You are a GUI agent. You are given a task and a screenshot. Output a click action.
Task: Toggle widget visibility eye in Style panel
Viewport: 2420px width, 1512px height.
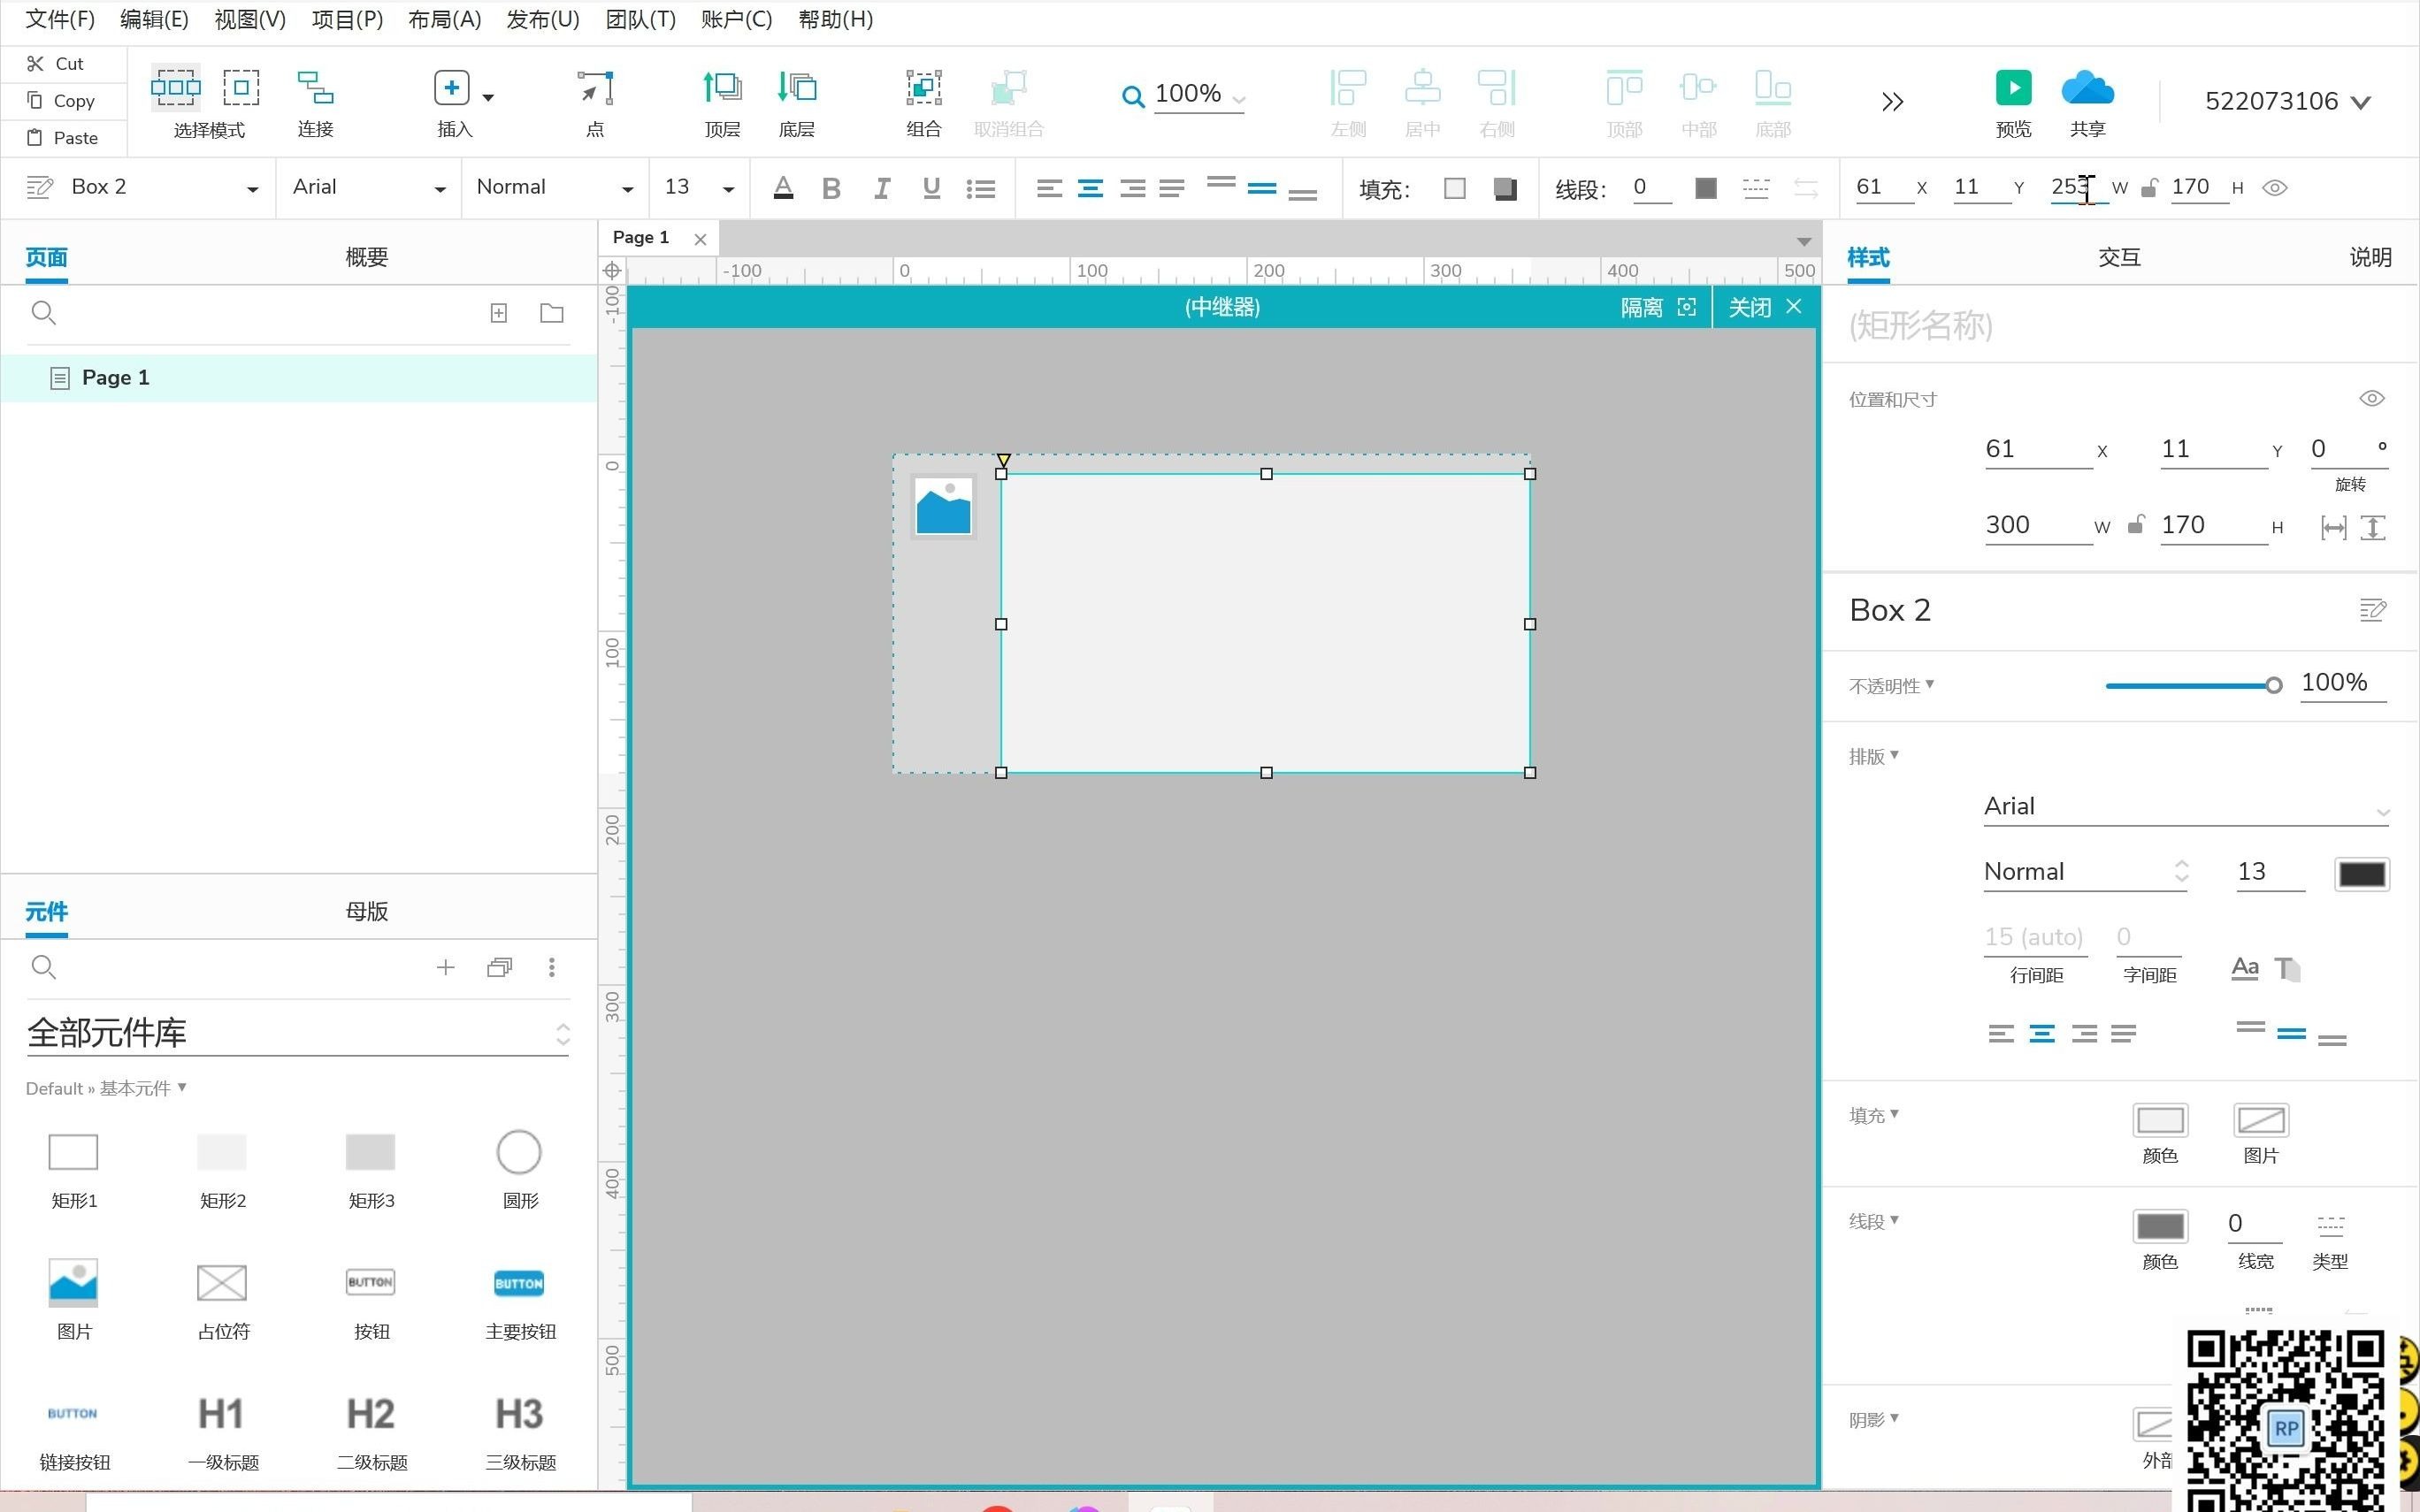click(x=2371, y=398)
